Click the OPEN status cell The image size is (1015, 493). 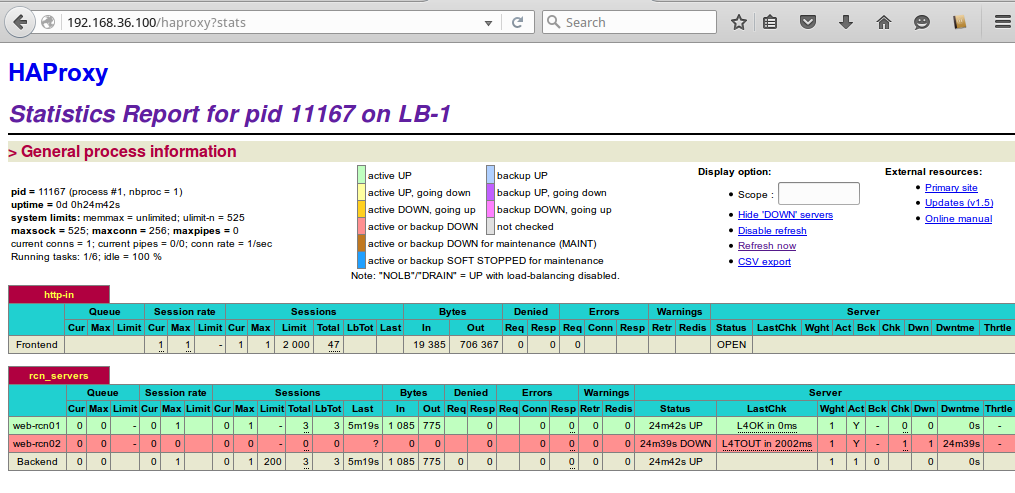click(x=731, y=345)
